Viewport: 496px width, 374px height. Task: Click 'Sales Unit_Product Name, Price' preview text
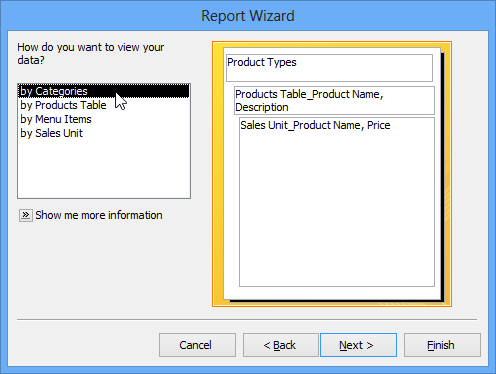pyautogui.click(x=315, y=125)
